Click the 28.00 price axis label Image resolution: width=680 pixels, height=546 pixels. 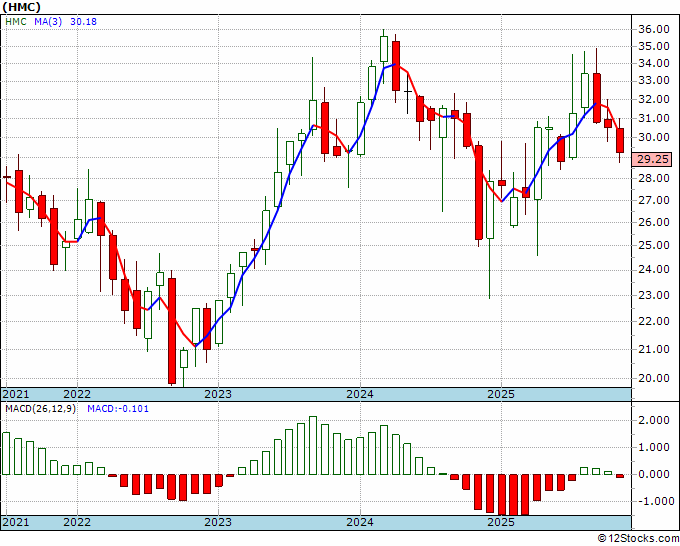coord(654,178)
